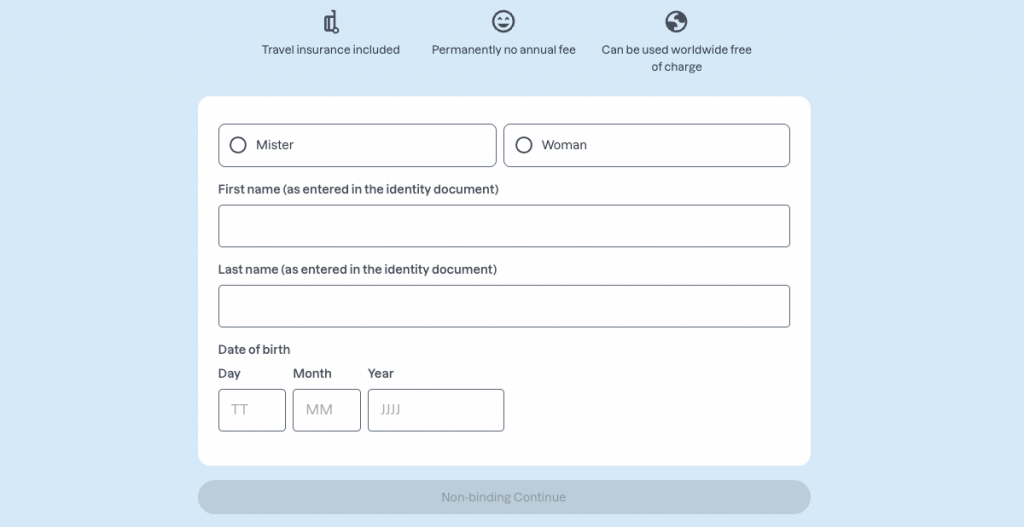The width and height of the screenshot is (1024, 527).
Task: Click the 'Travel insurance included' text
Action: click(330, 50)
